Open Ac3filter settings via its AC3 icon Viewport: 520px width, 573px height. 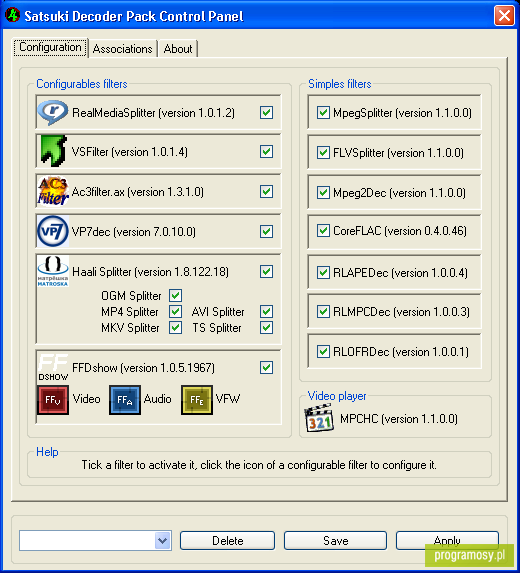(x=53, y=191)
